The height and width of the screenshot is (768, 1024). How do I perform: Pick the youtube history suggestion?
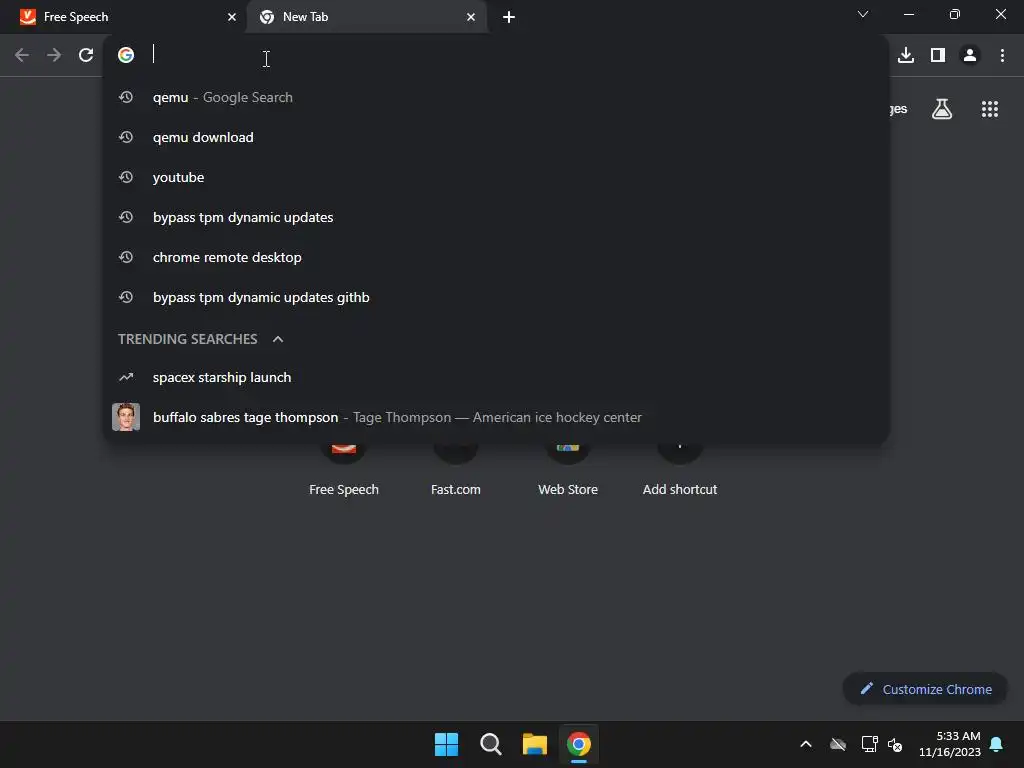point(496,177)
